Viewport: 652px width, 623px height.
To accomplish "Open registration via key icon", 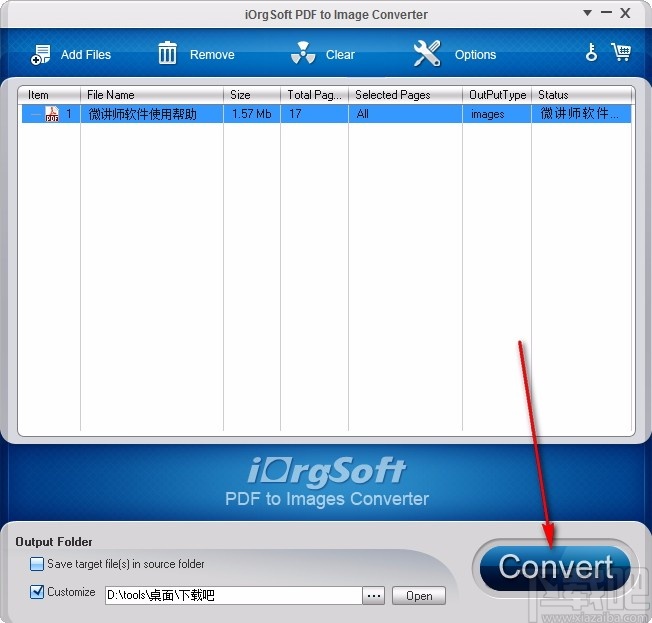I will pos(591,52).
